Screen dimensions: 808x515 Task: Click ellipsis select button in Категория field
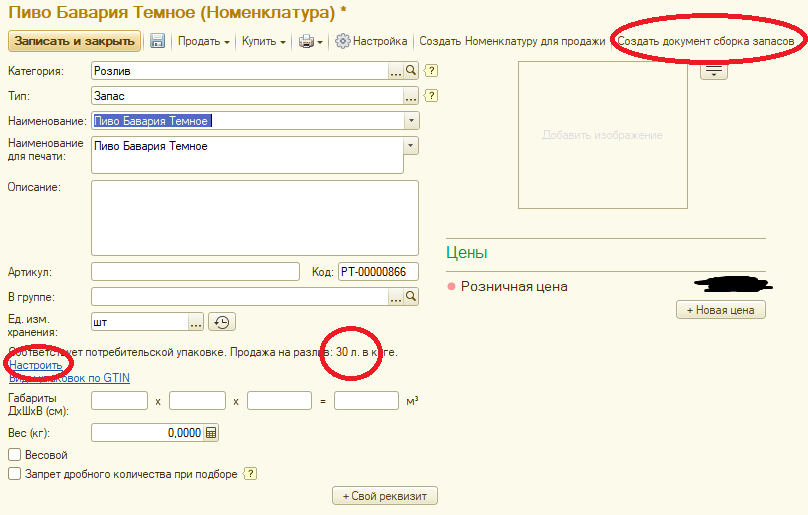click(x=396, y=71)
